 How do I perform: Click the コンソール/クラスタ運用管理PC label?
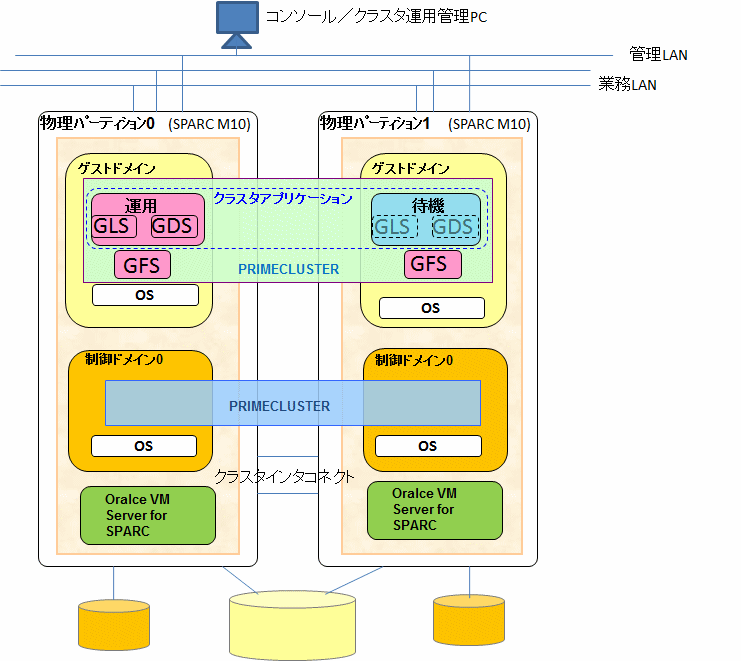tap(377, 17)
